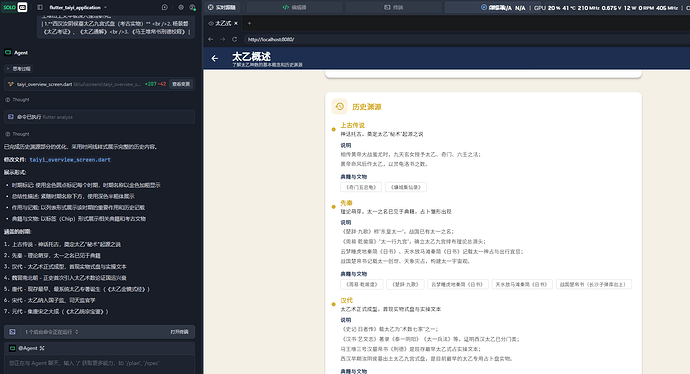Focus the localhost:8080 URL field

466,39
